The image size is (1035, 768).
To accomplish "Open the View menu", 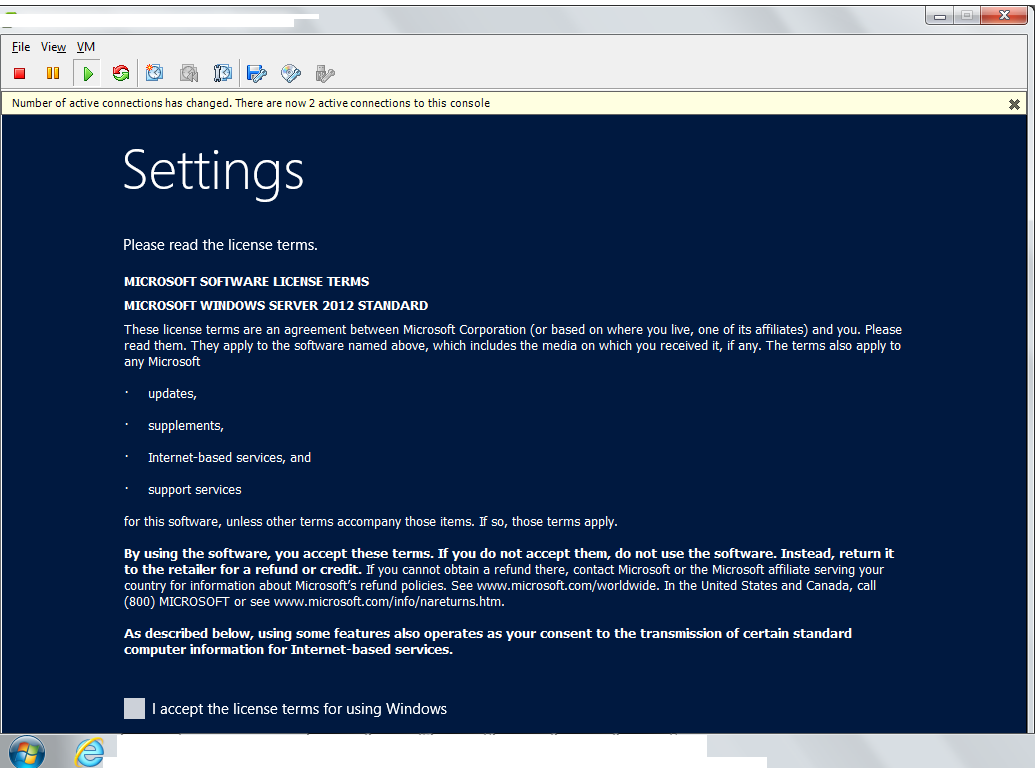I will coord(53,47).
